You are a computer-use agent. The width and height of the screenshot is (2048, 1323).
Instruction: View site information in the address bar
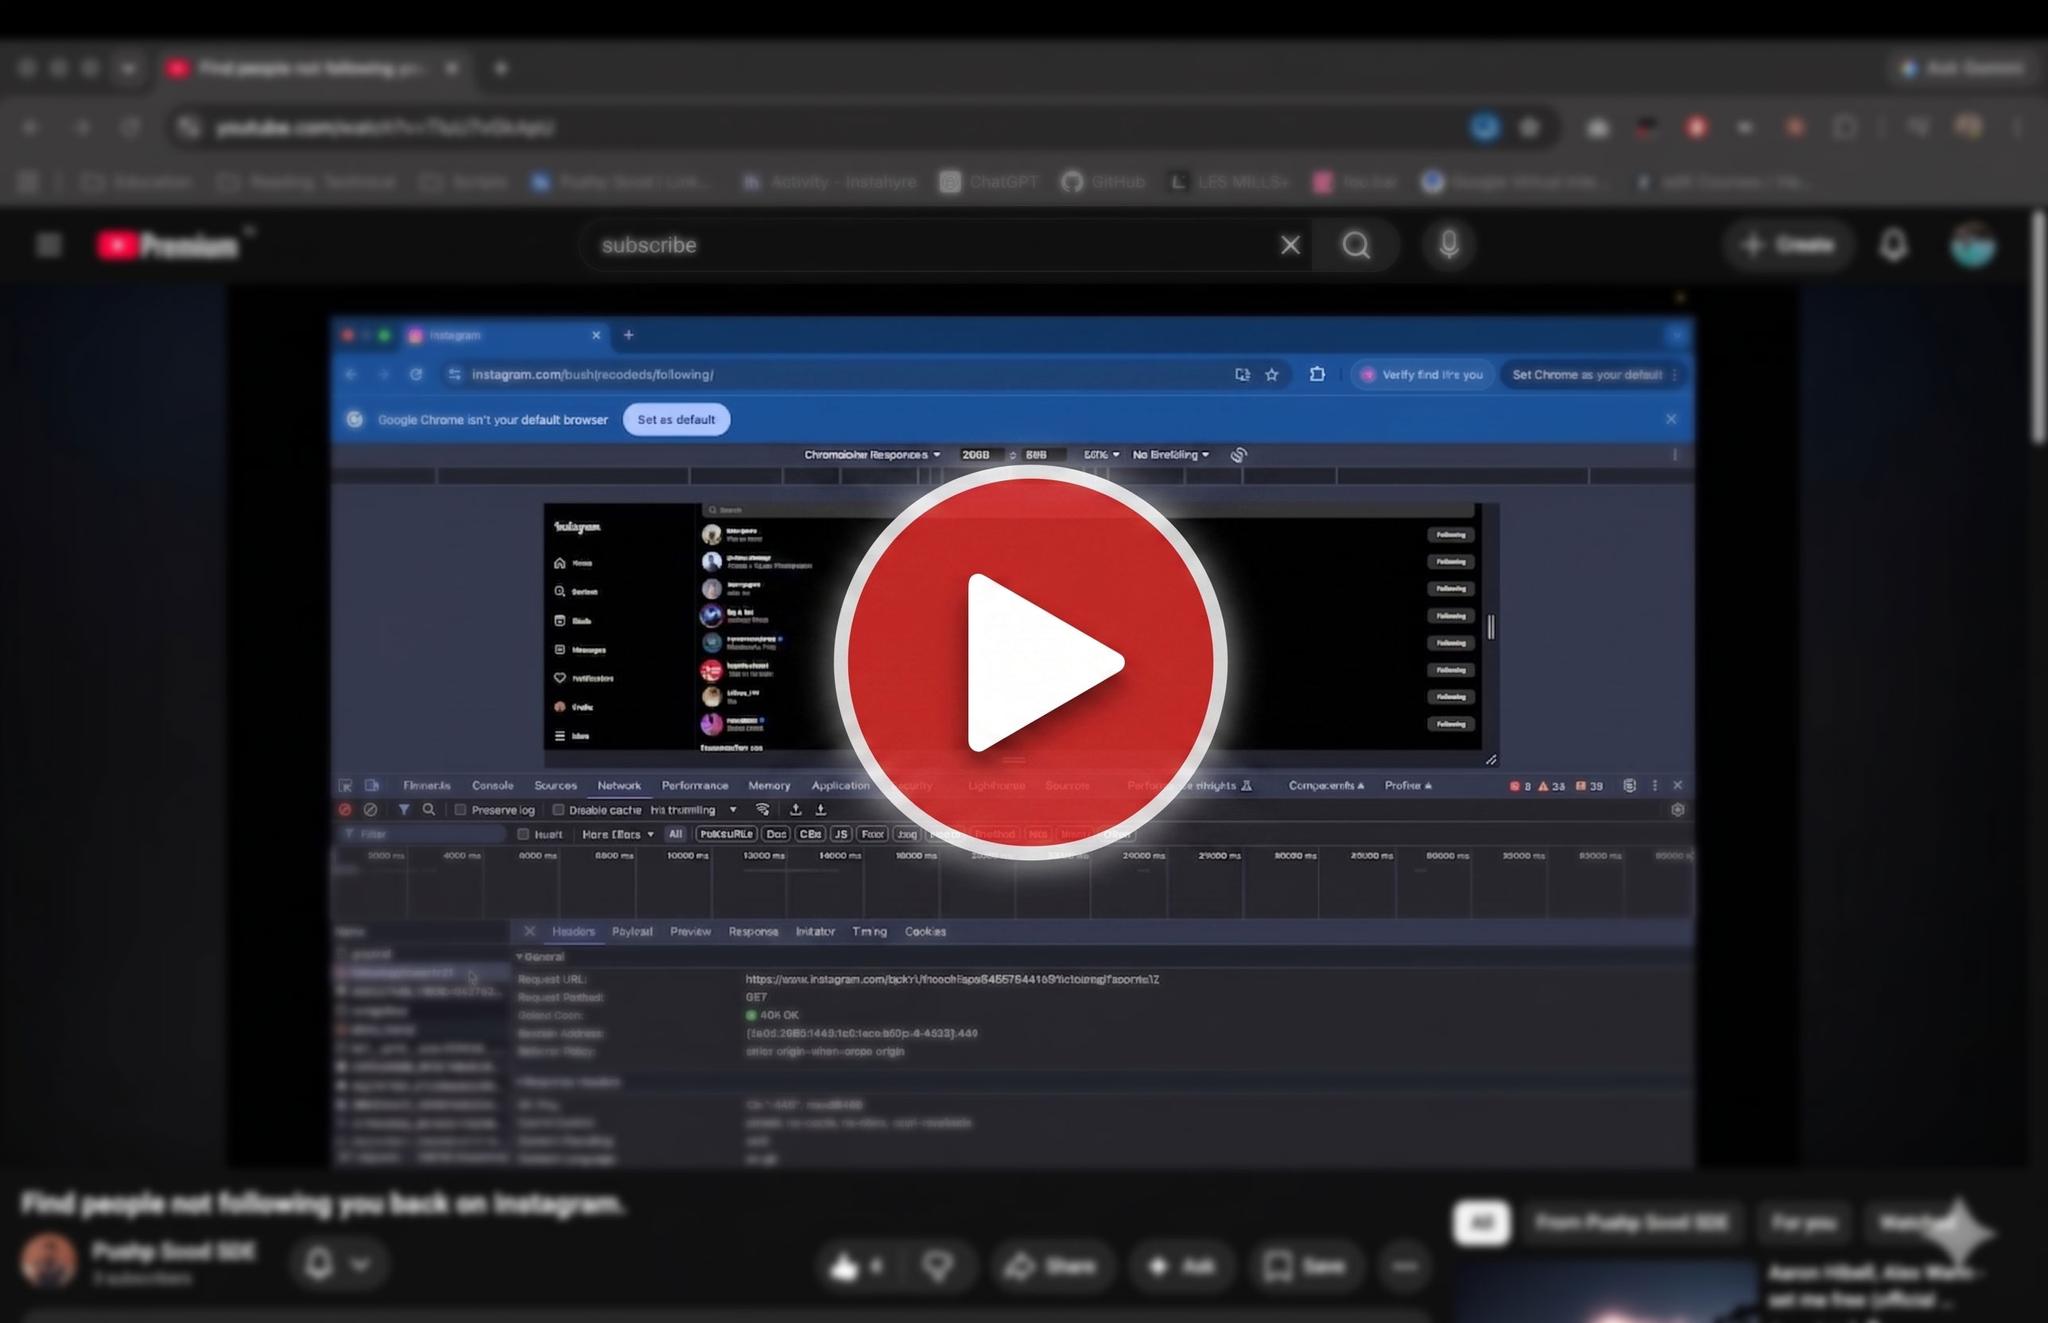pyautogui.click(x=188, y=127)
